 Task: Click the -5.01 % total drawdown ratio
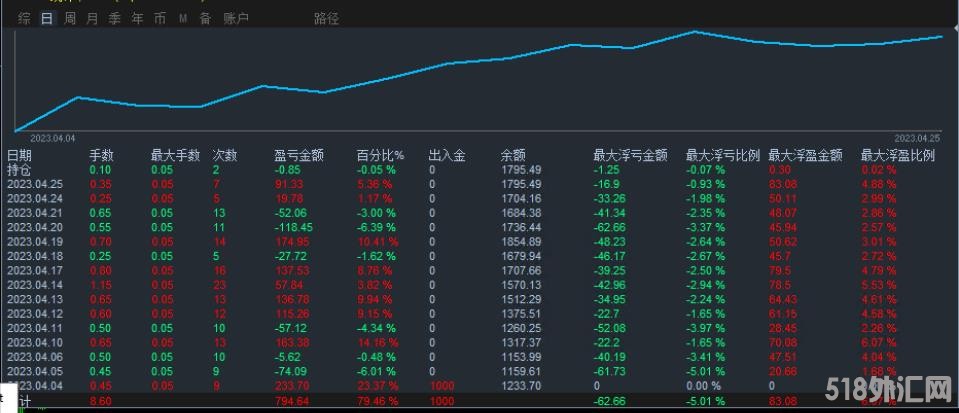coord(706,401)
